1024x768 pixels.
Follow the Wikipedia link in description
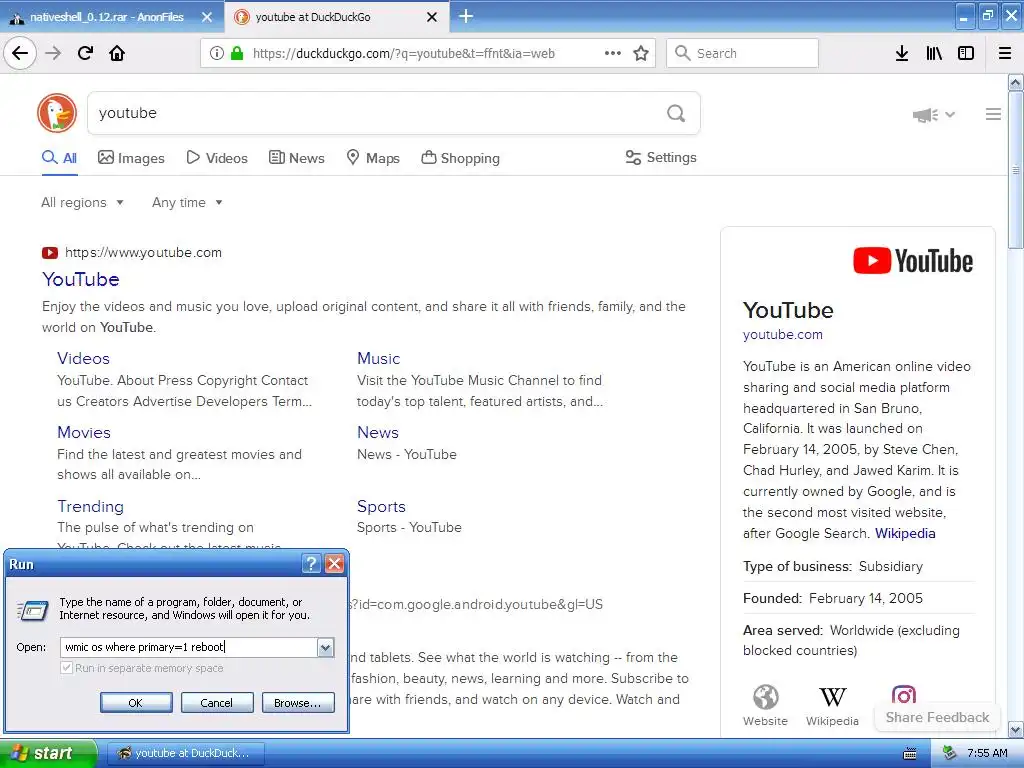coord(904,534)
